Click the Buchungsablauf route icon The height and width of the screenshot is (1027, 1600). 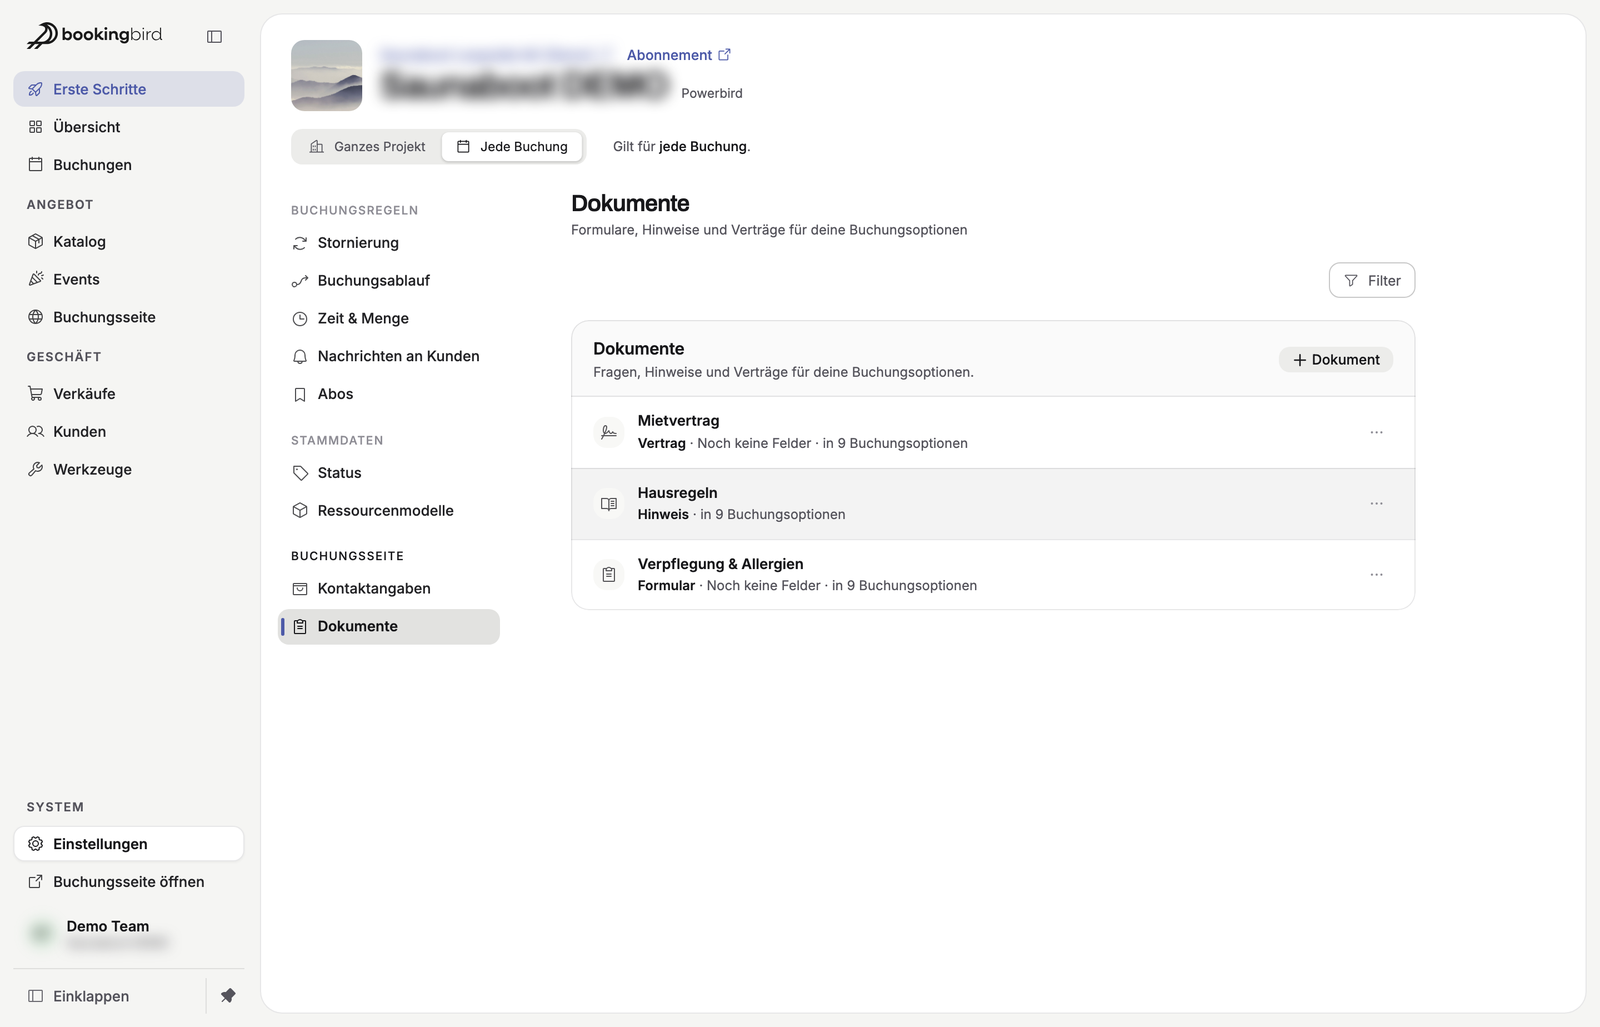300,281
